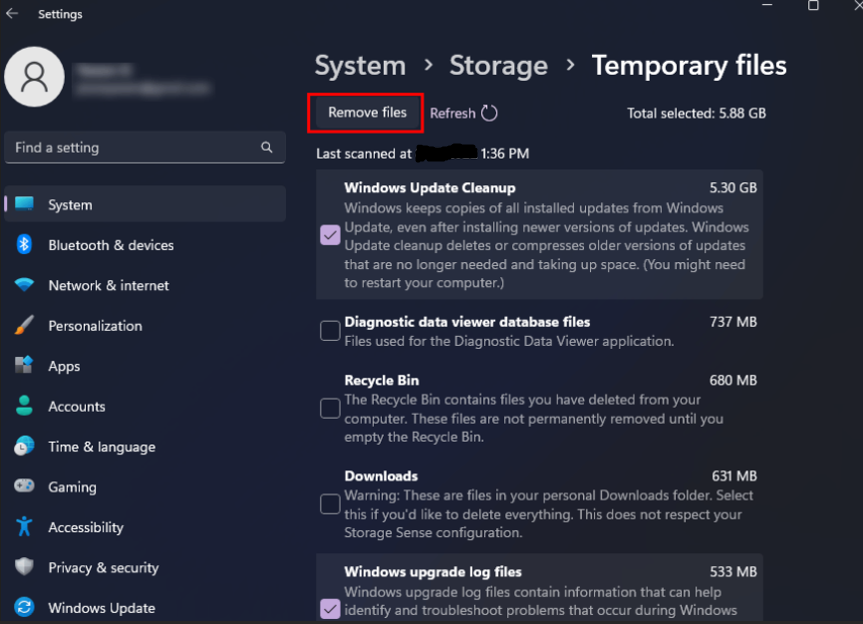Image resolution: width=863 pixels, height=624 pixels.
Task: Click the Downloads title text
Action: pos(381,476)
